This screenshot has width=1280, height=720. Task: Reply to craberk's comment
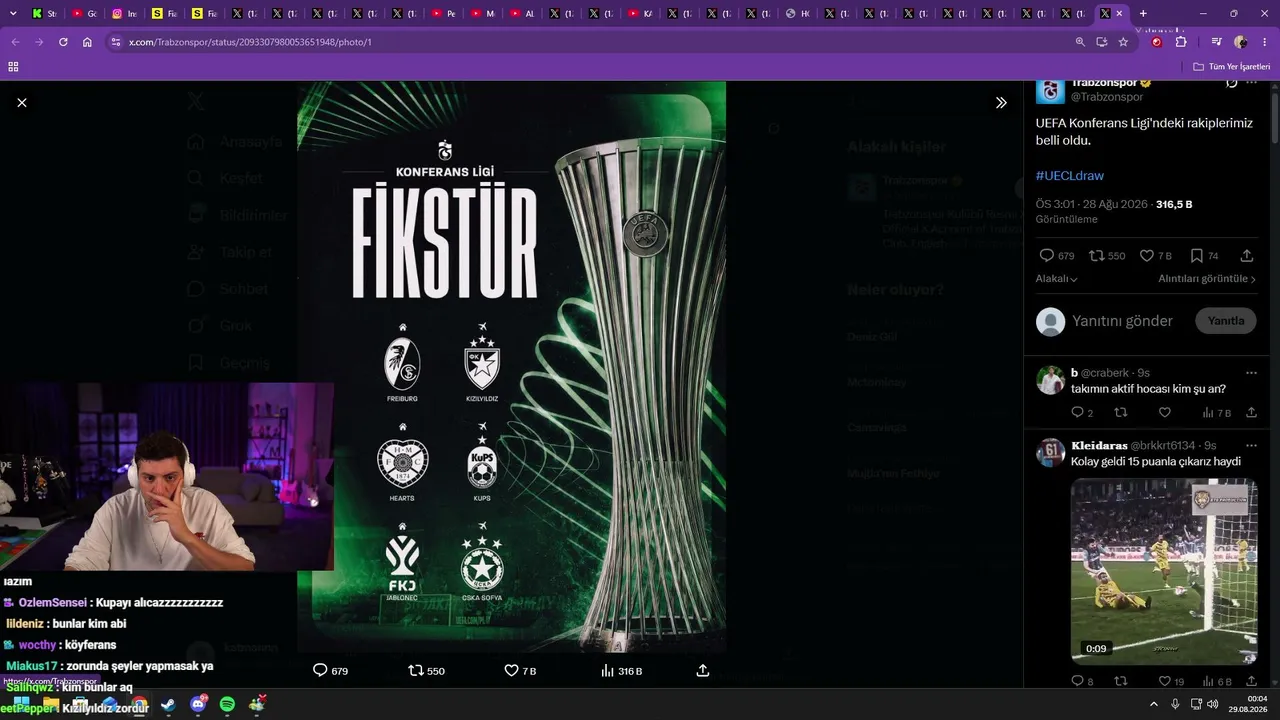(1077, 412)
